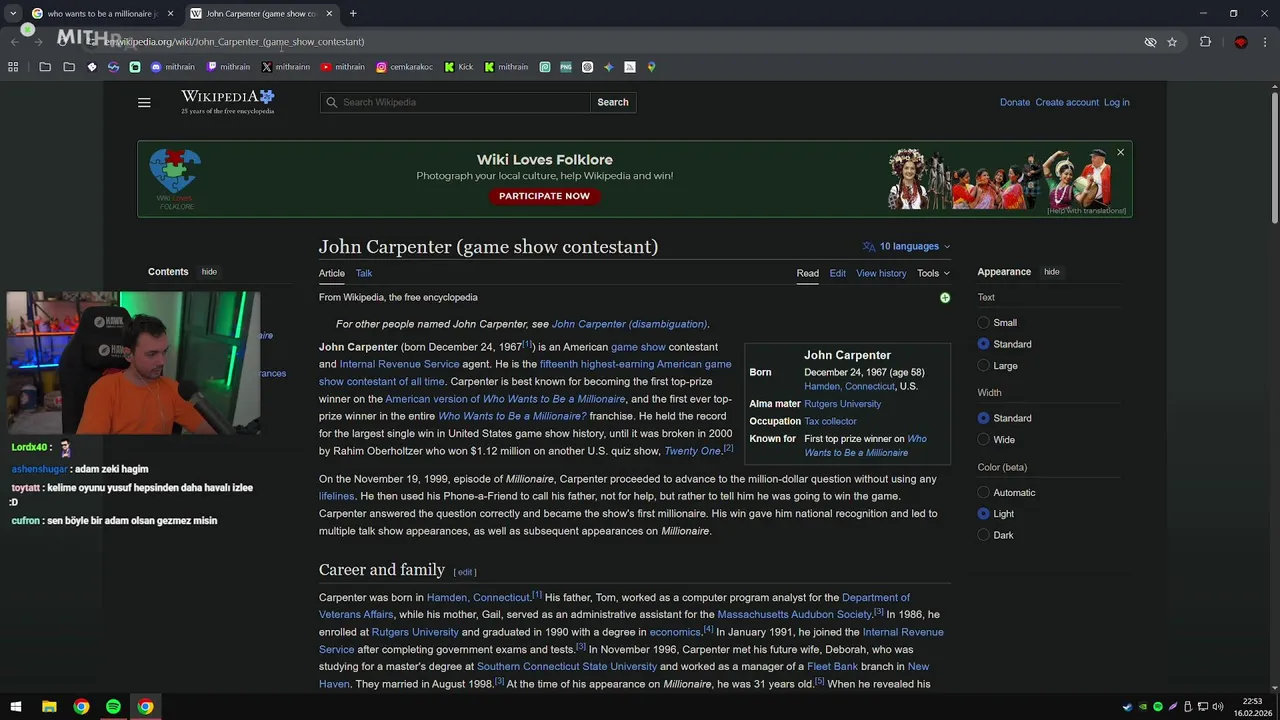Open the tab search dropdown arrow
1280x720 pixels.
point(13,13)
